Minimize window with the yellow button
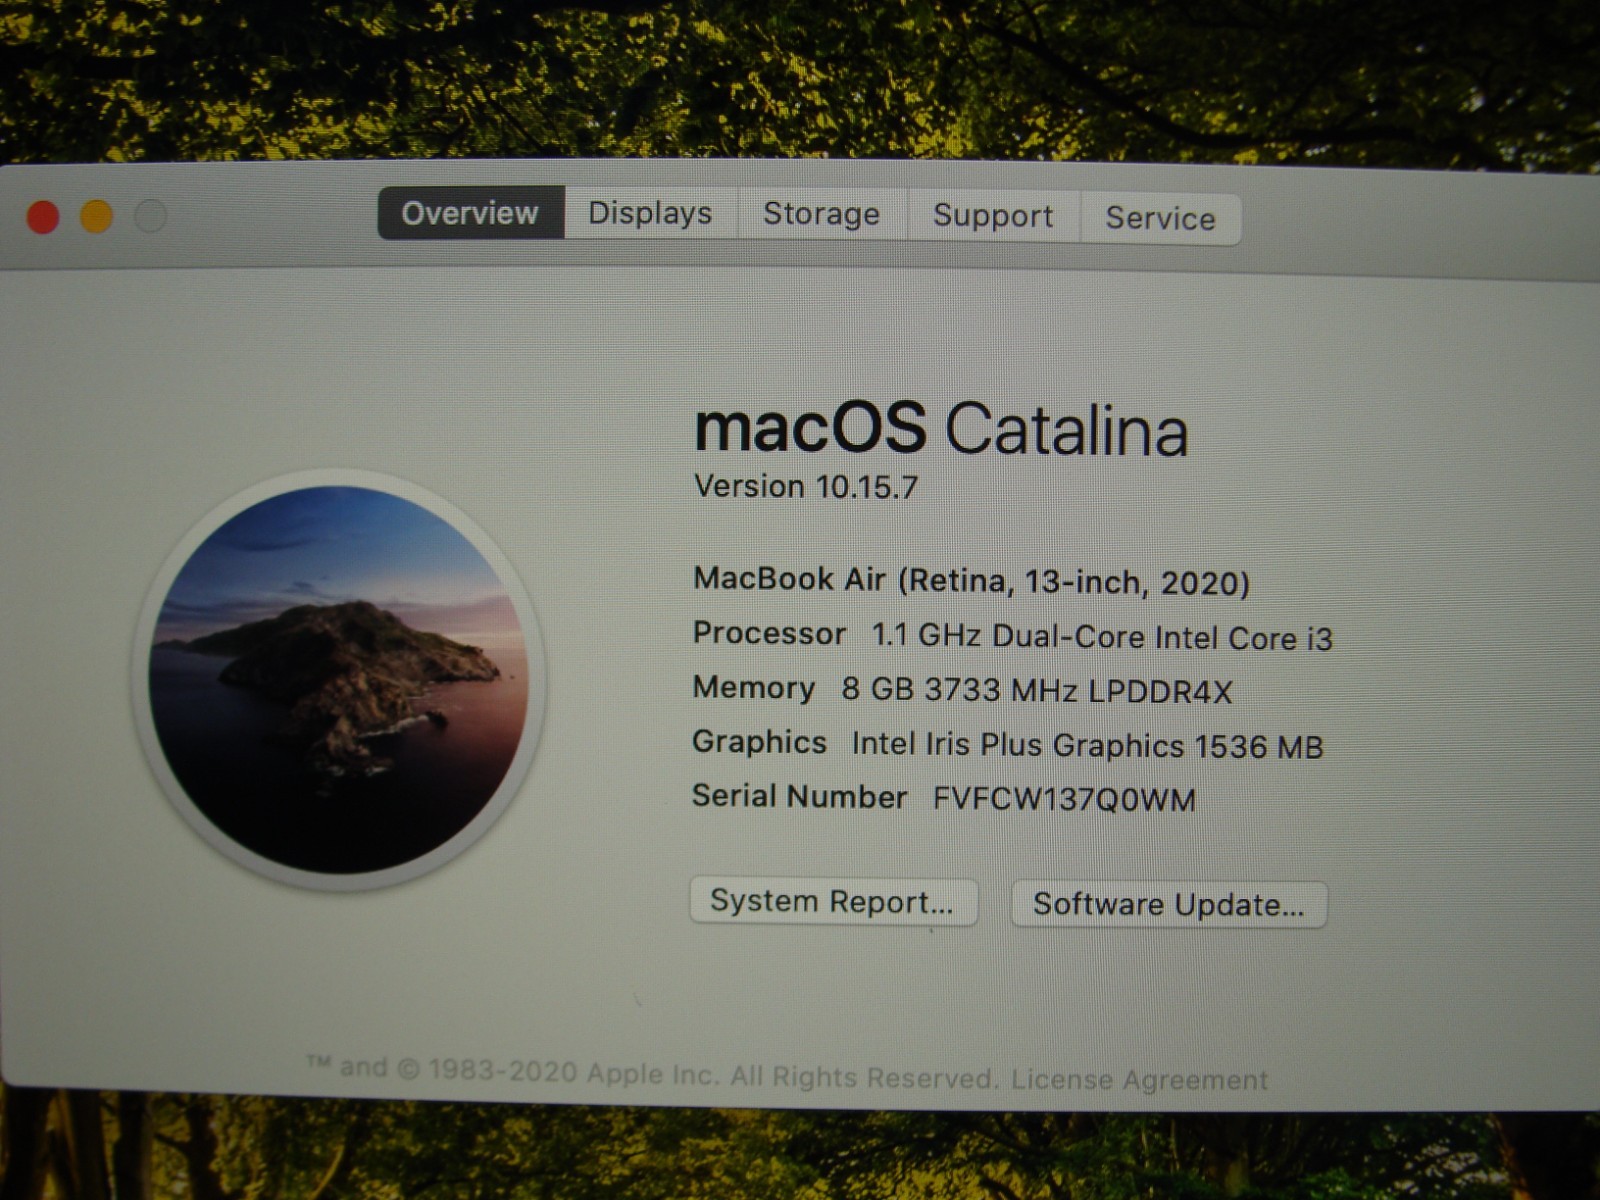This screenshot has height=1200, width=1600. pyautogui.click(x=97, y=216)
